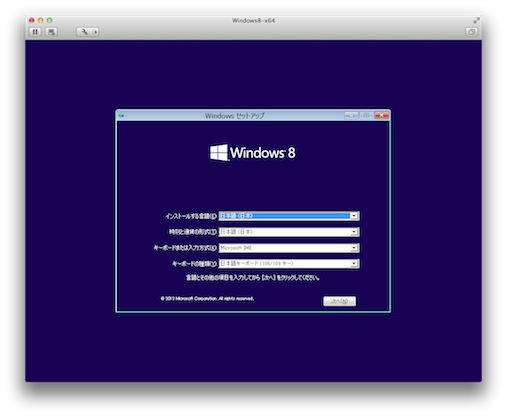Close the Windows Setup dialog with the red X
The width and height of the screenshot is (507, 417).
pyautogui.click(x=381, y=115)
